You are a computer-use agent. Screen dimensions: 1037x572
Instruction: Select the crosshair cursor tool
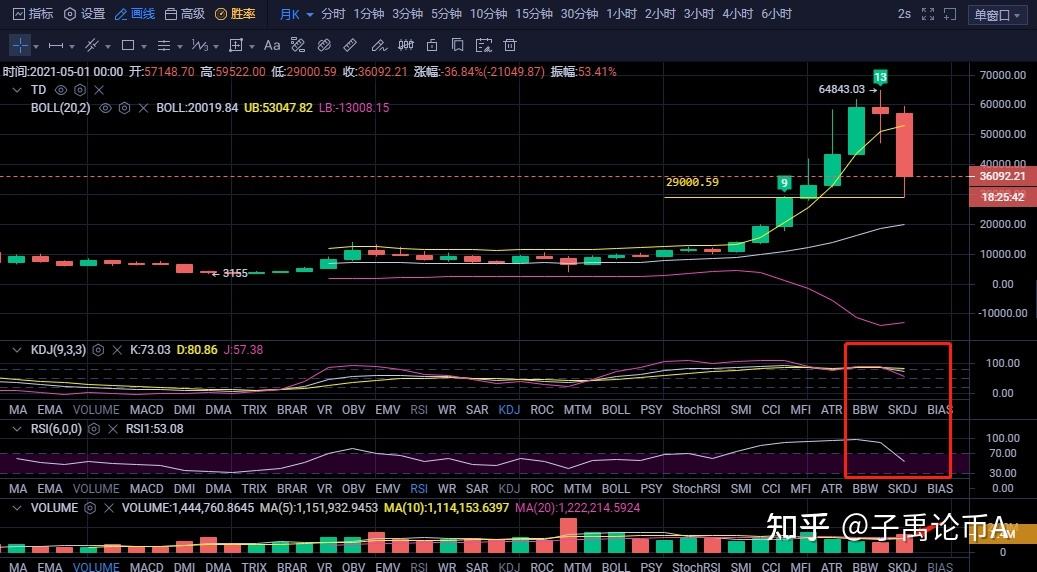[21, 46]
